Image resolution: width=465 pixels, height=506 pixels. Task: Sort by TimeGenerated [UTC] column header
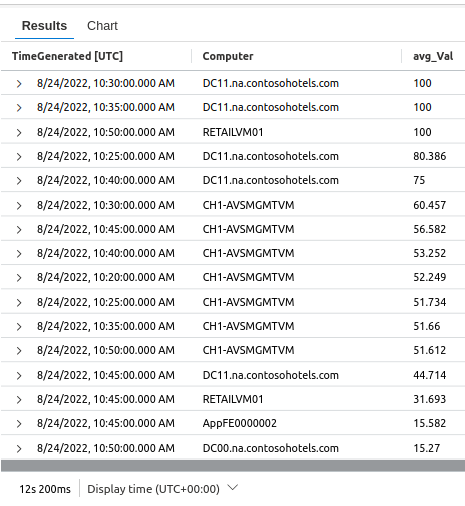[67, 56]
